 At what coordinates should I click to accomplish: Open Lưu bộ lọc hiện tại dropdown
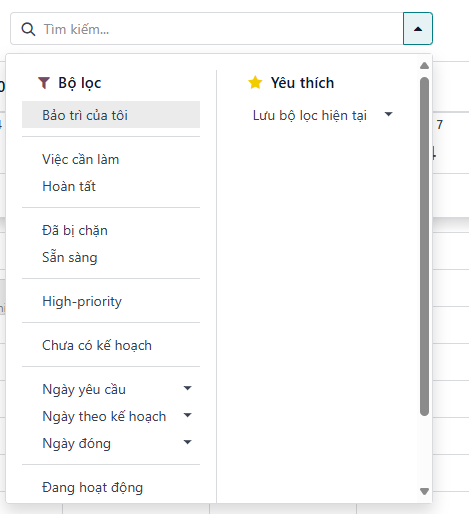(322, 115)
